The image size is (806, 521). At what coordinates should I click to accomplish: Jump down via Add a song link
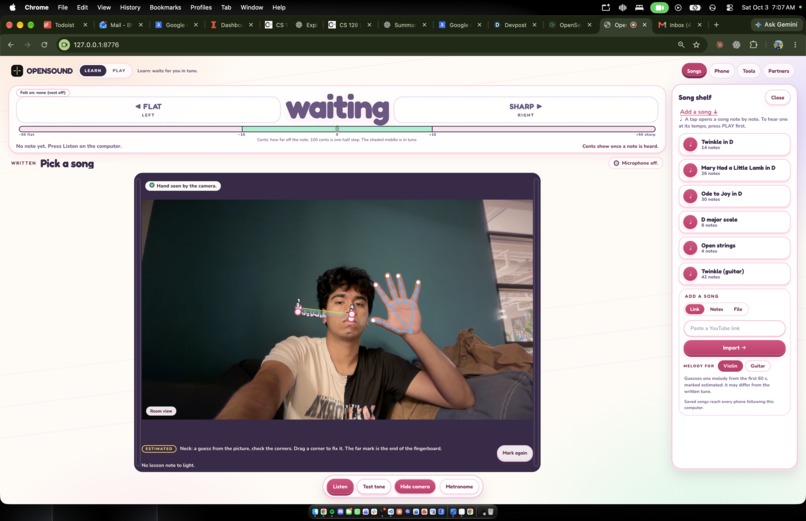[x=698, y=111]
